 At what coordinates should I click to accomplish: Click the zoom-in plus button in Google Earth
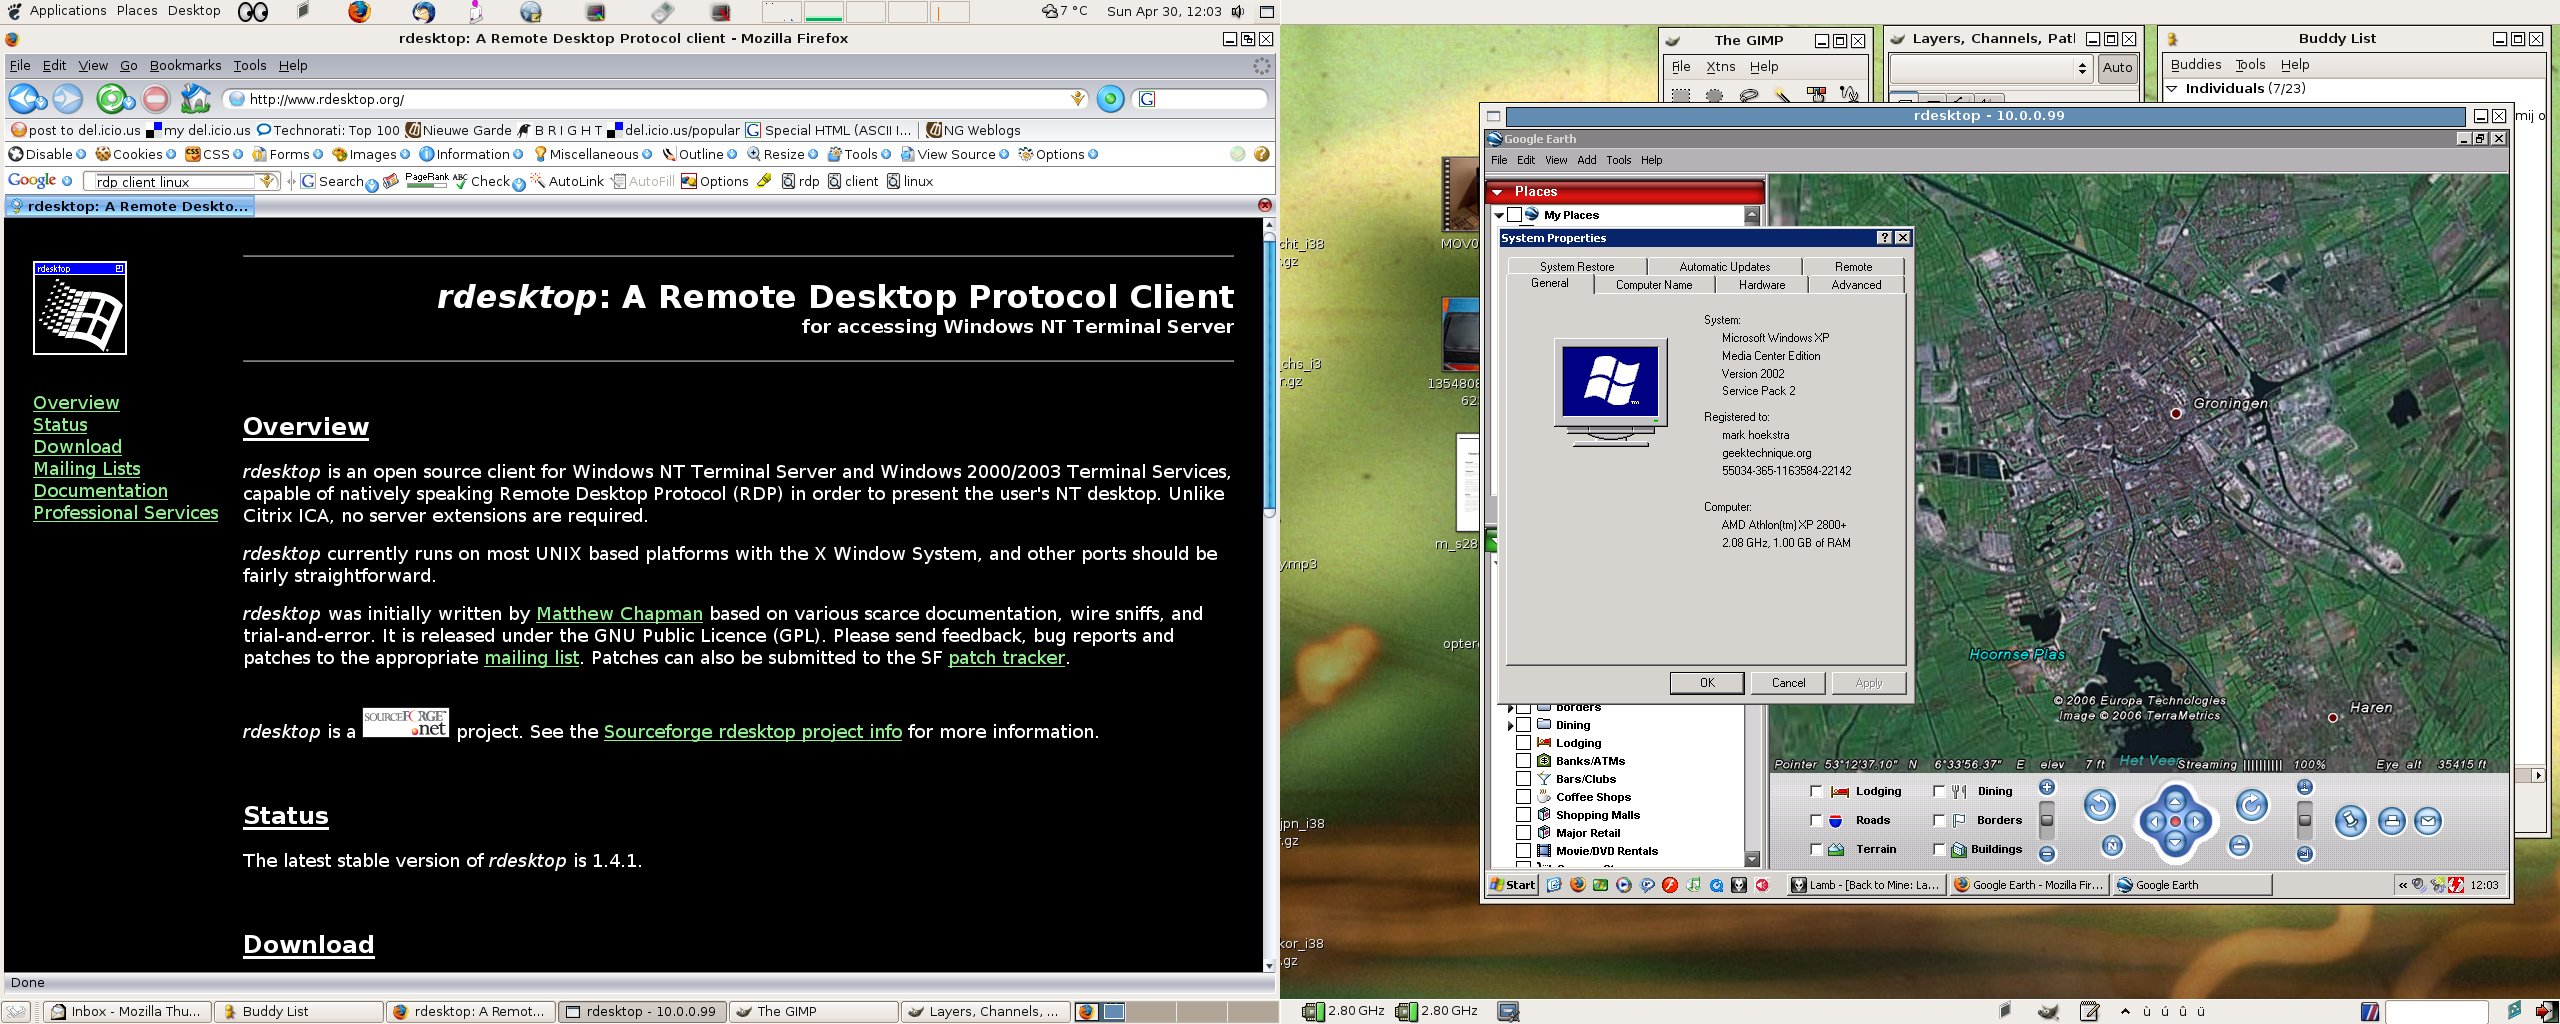[x=2047, y=787]
